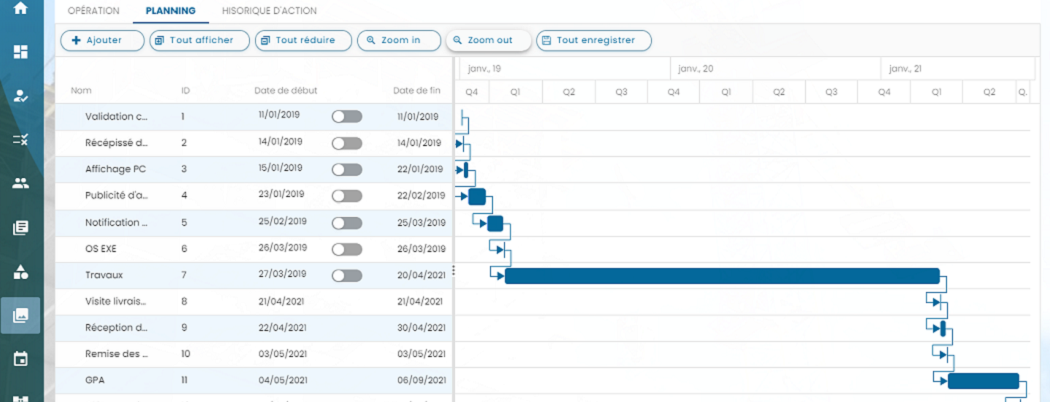Select the Réception Gantt bar

pyautogui.click(x=942, y=328)
